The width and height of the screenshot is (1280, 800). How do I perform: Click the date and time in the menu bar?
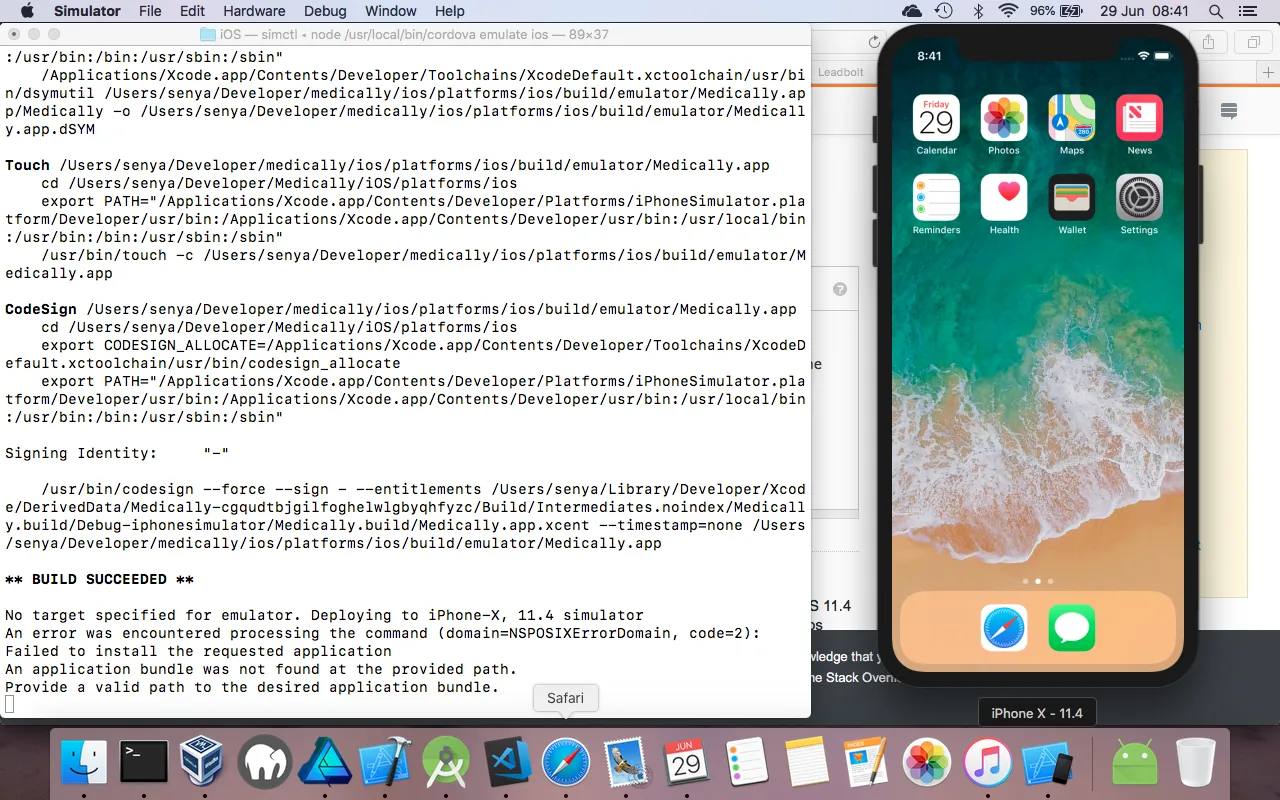(1144, 11)
